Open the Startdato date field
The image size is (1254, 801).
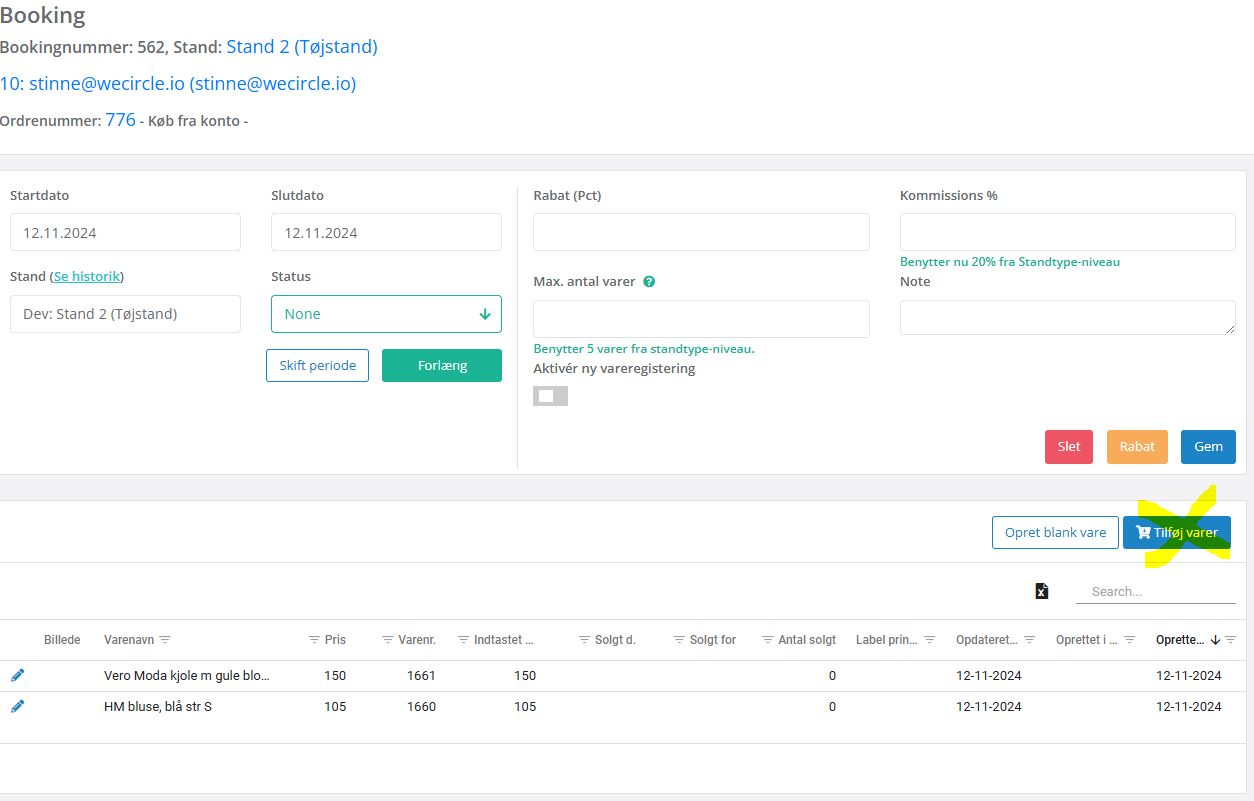click(125, 232)
